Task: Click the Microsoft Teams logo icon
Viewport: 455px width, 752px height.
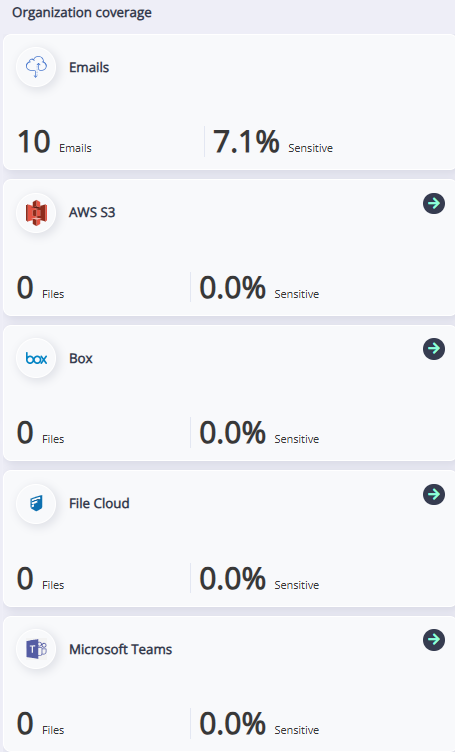Action: pos(36,649)
